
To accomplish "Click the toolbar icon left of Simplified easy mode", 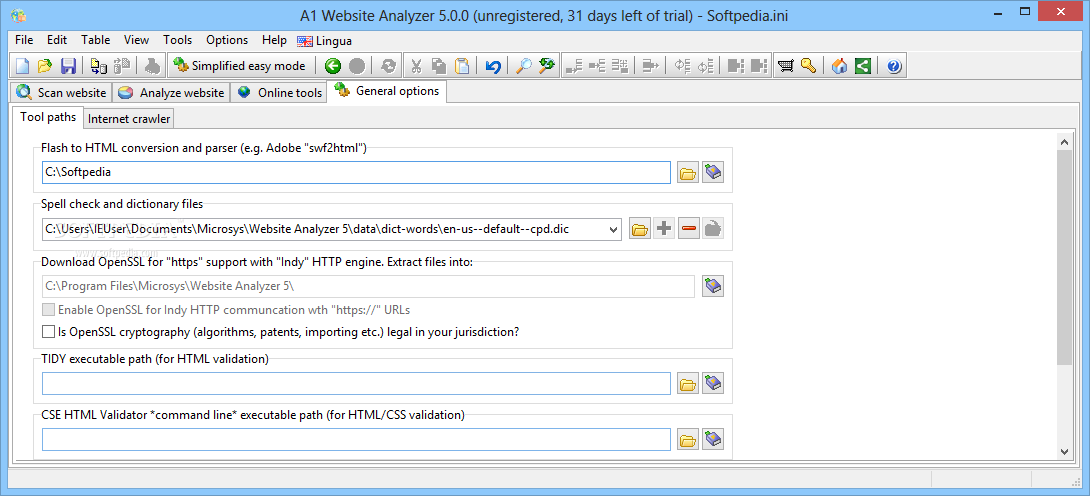I will coord(152,66).
